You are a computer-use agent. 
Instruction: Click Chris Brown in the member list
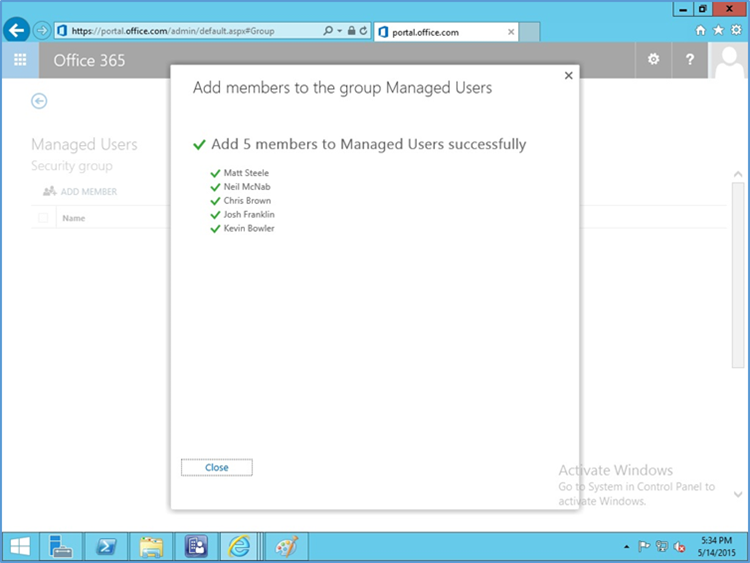(x=247, y=200)
